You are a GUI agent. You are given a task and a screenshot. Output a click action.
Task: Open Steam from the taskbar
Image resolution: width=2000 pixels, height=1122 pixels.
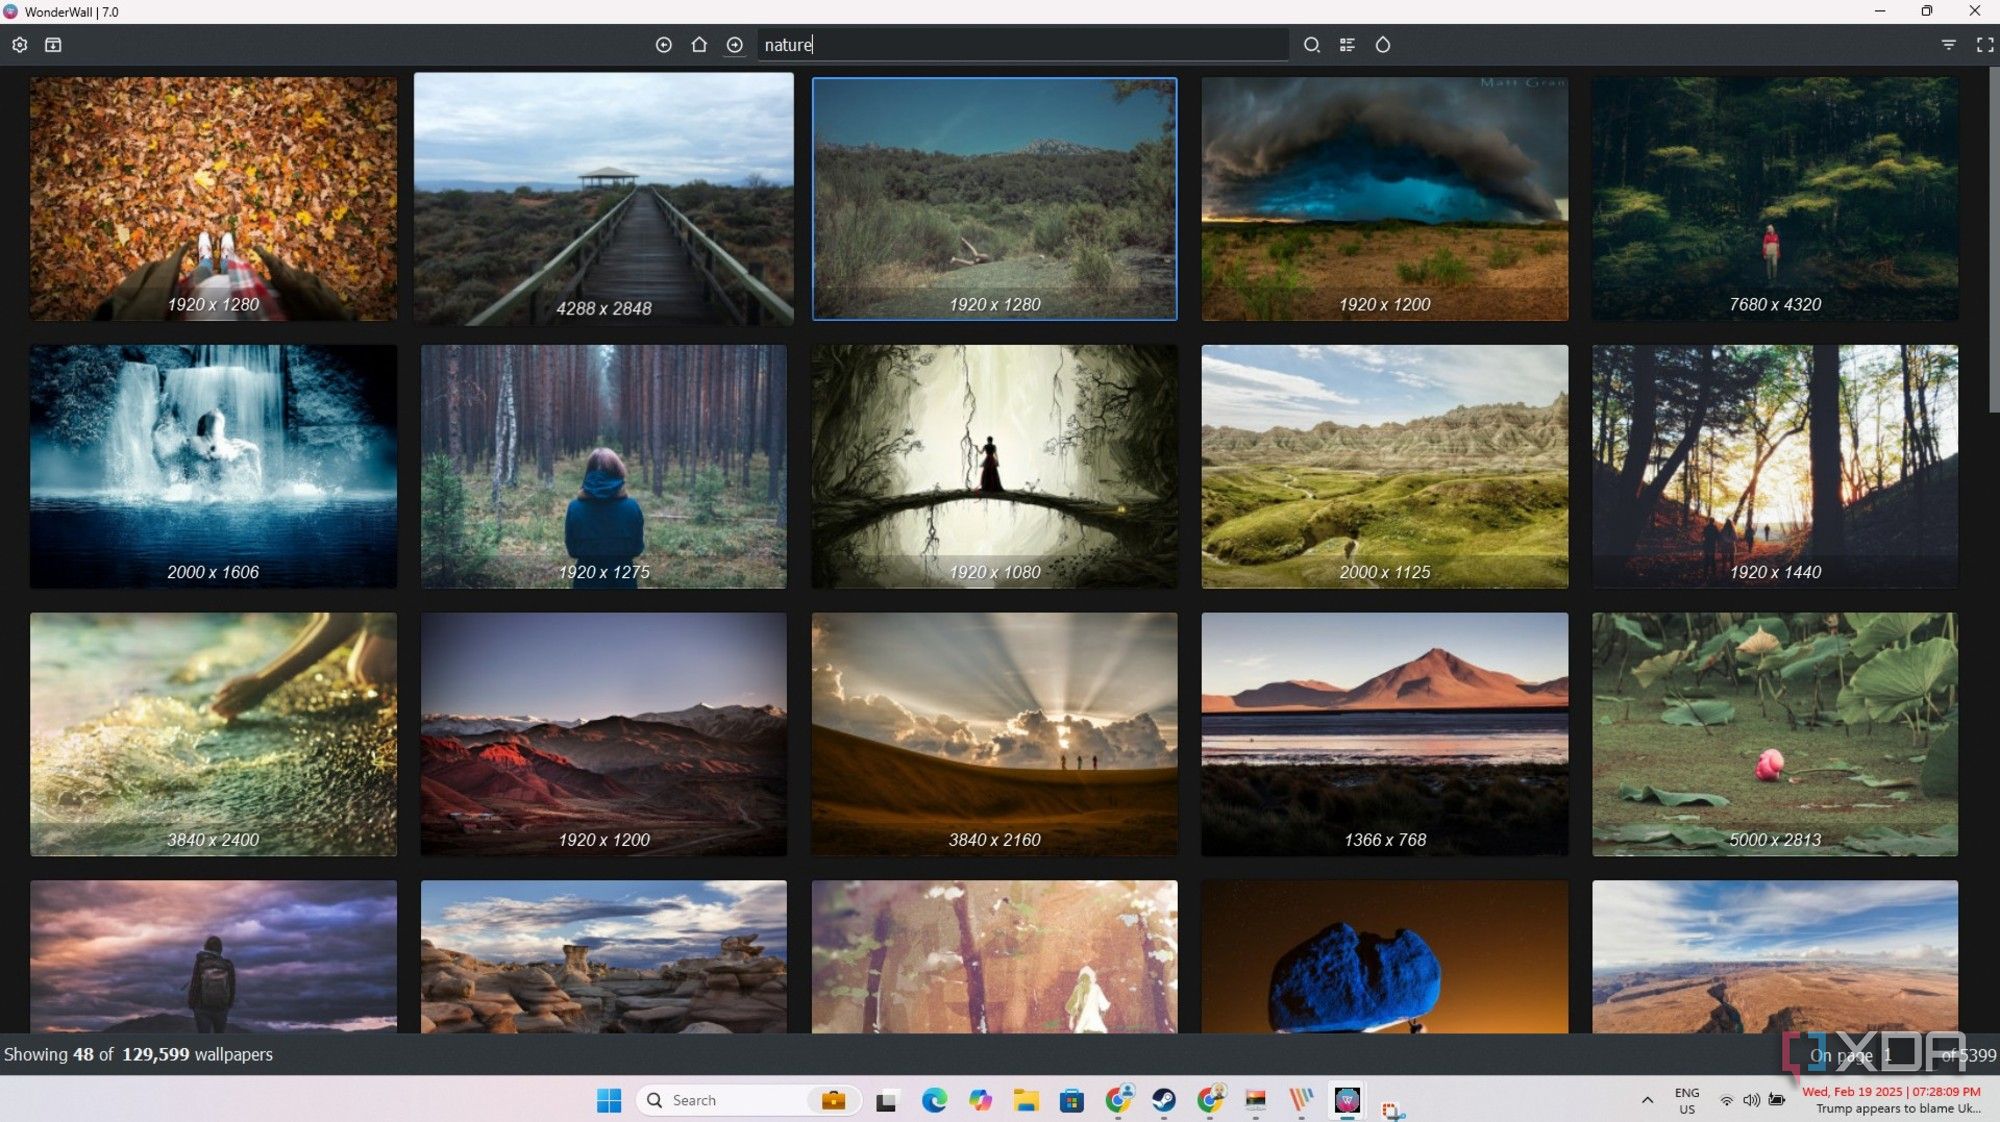tap(1164, 1101)
